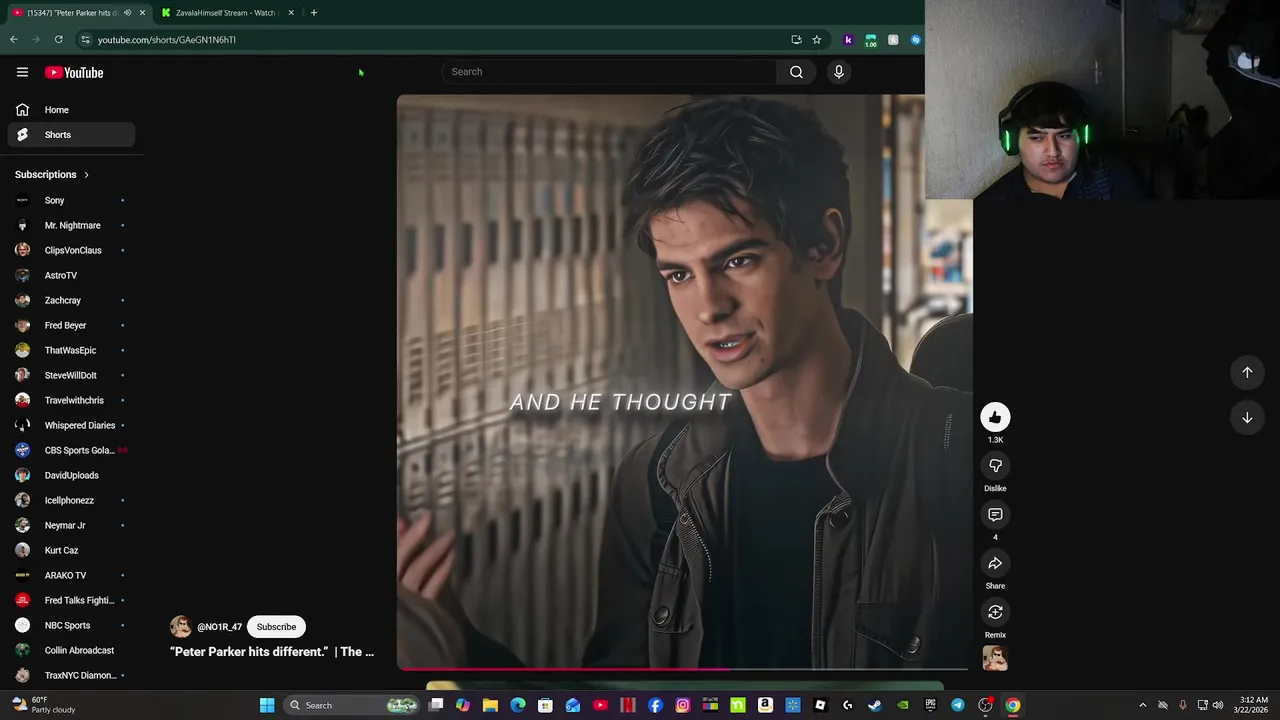This screenshot has height=720, width=1280.
Task: Open Travelwithchris channel
Action: tap(71, 400)
